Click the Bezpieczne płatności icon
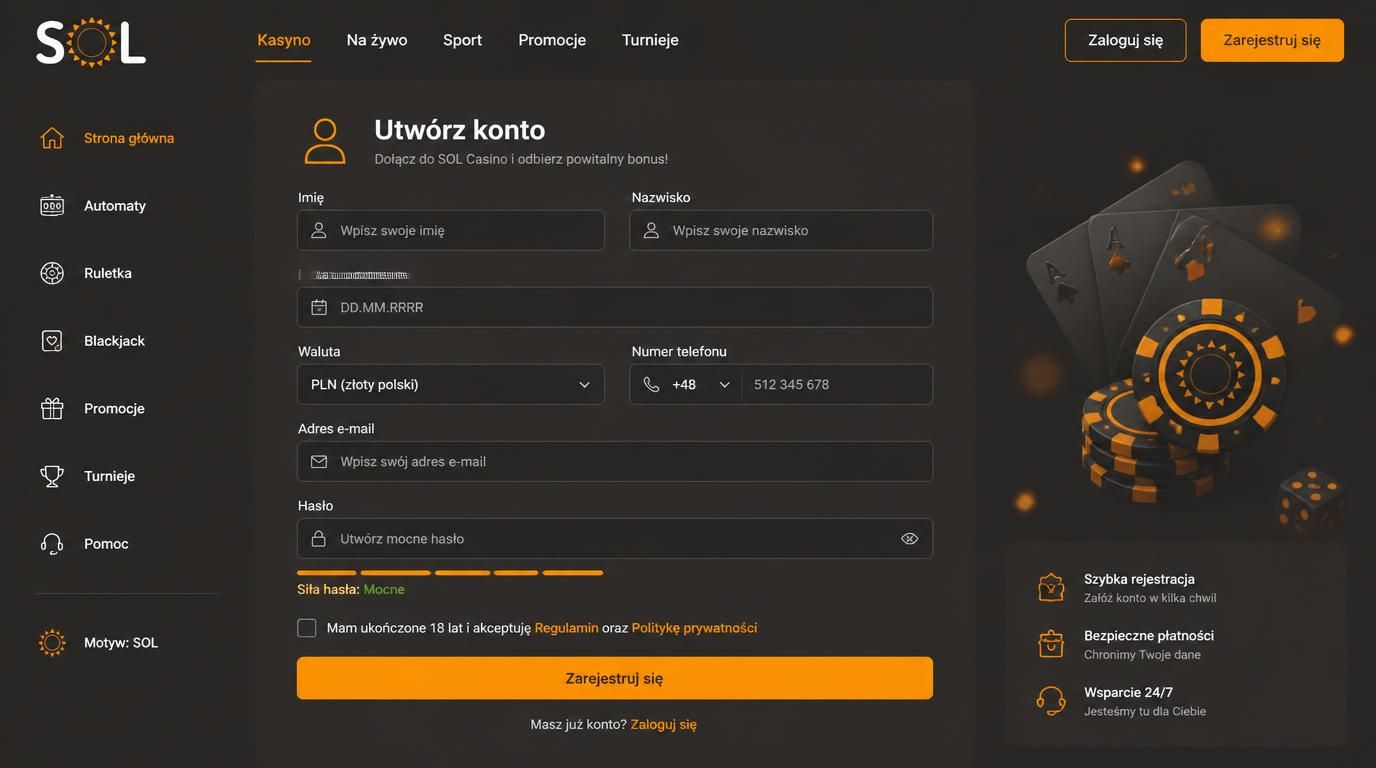Viewport: 1376px width, 768px height. (1051, 644)
